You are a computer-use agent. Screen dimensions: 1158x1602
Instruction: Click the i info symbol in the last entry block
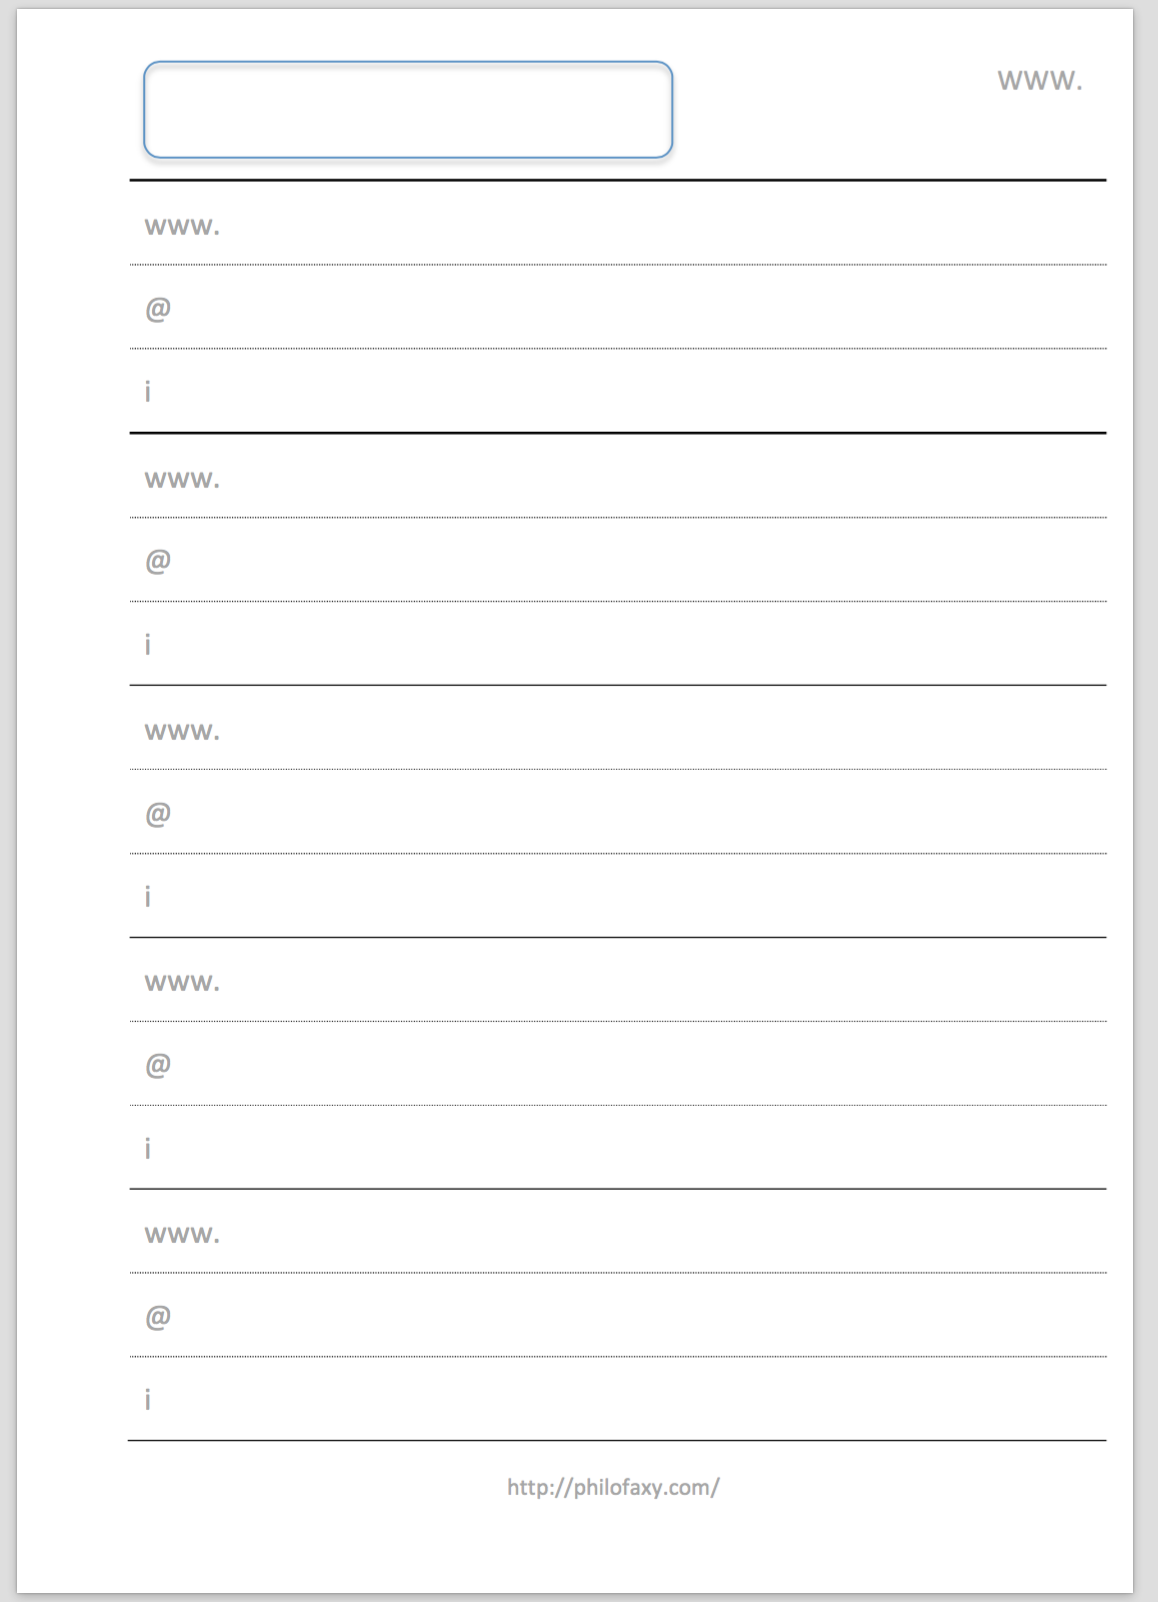(x=148, y=1399)
